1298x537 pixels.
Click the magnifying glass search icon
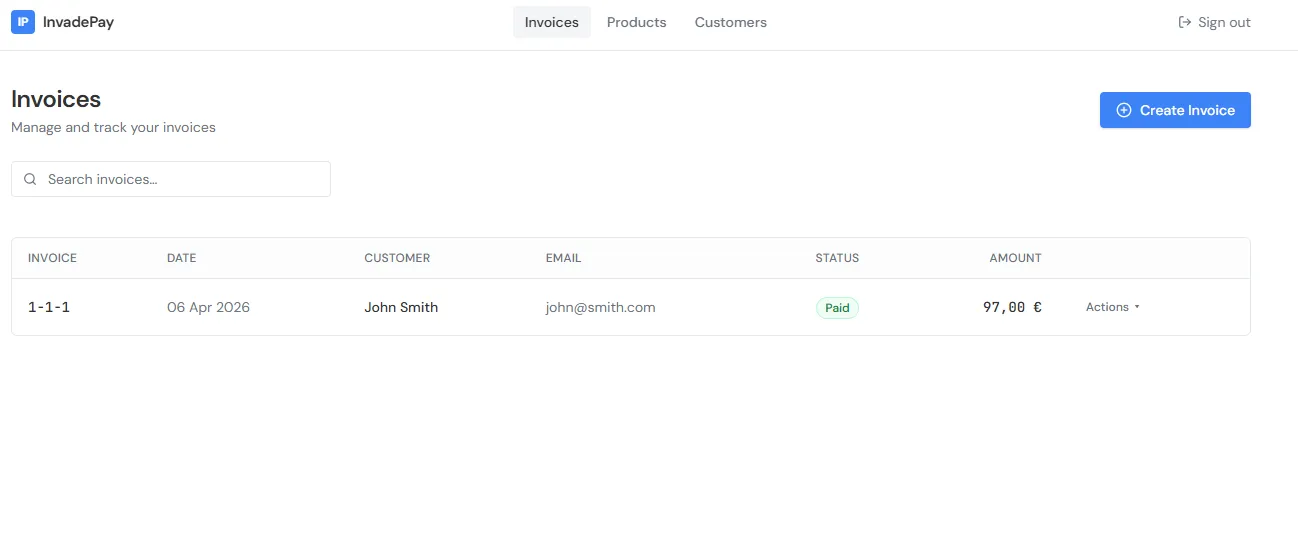click(x=30, y=179)
